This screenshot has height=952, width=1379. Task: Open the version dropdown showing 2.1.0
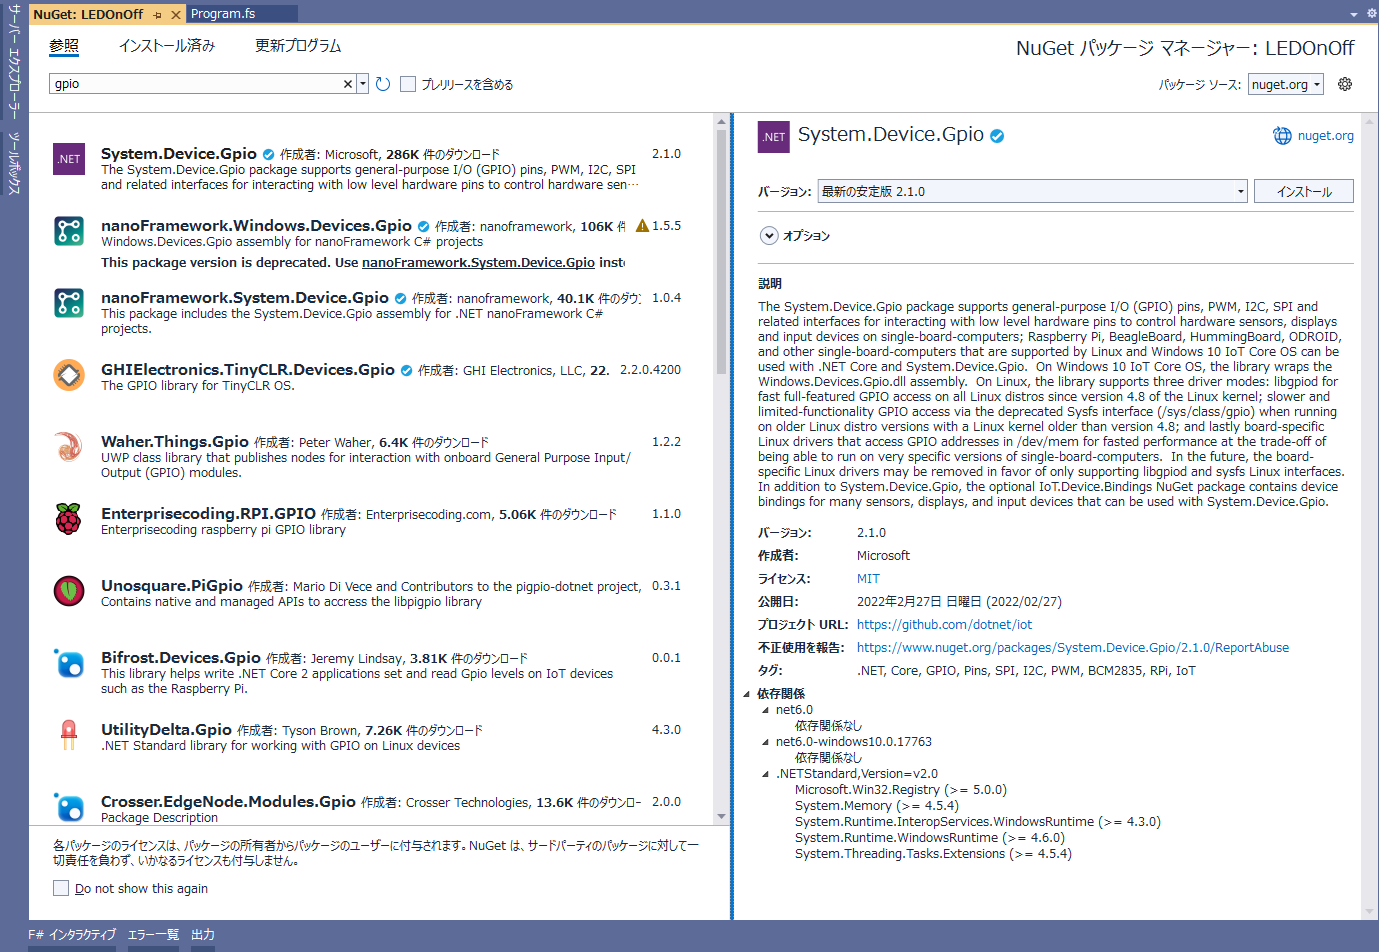[x=1032, y=191]
